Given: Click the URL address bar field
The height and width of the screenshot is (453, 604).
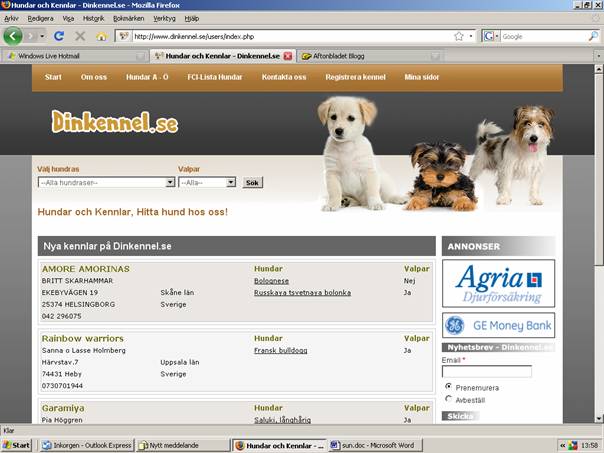Looking at the screenshot, I should 293,36.
